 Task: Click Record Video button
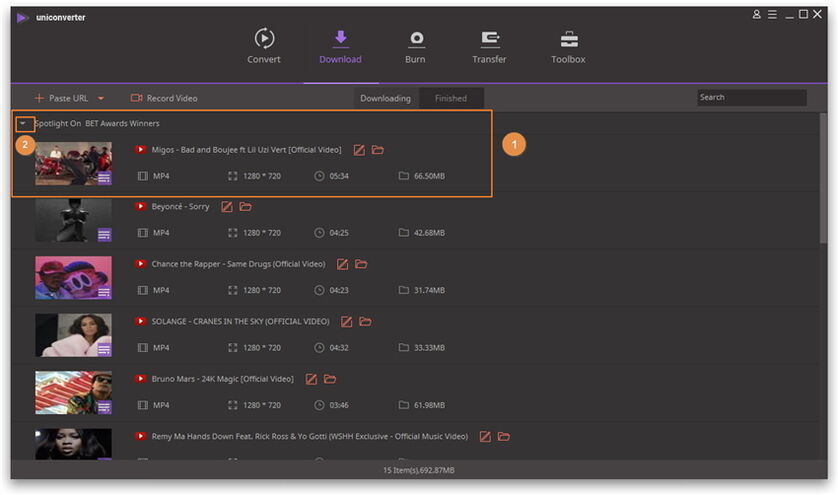[x=164, y=98]
